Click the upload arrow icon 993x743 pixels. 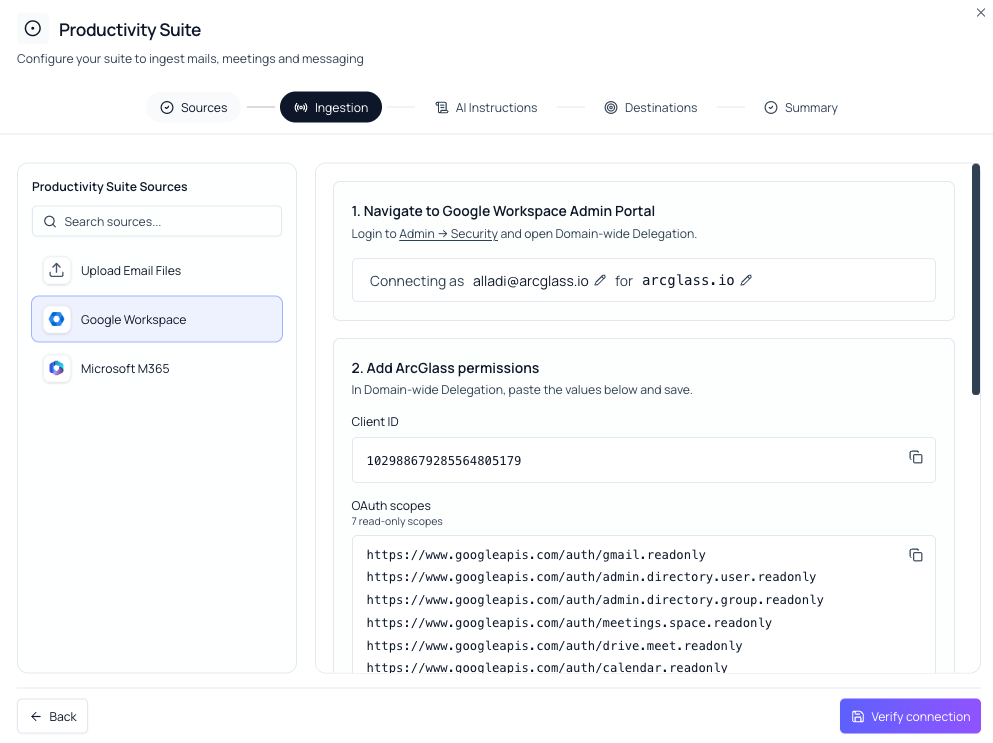56,270
